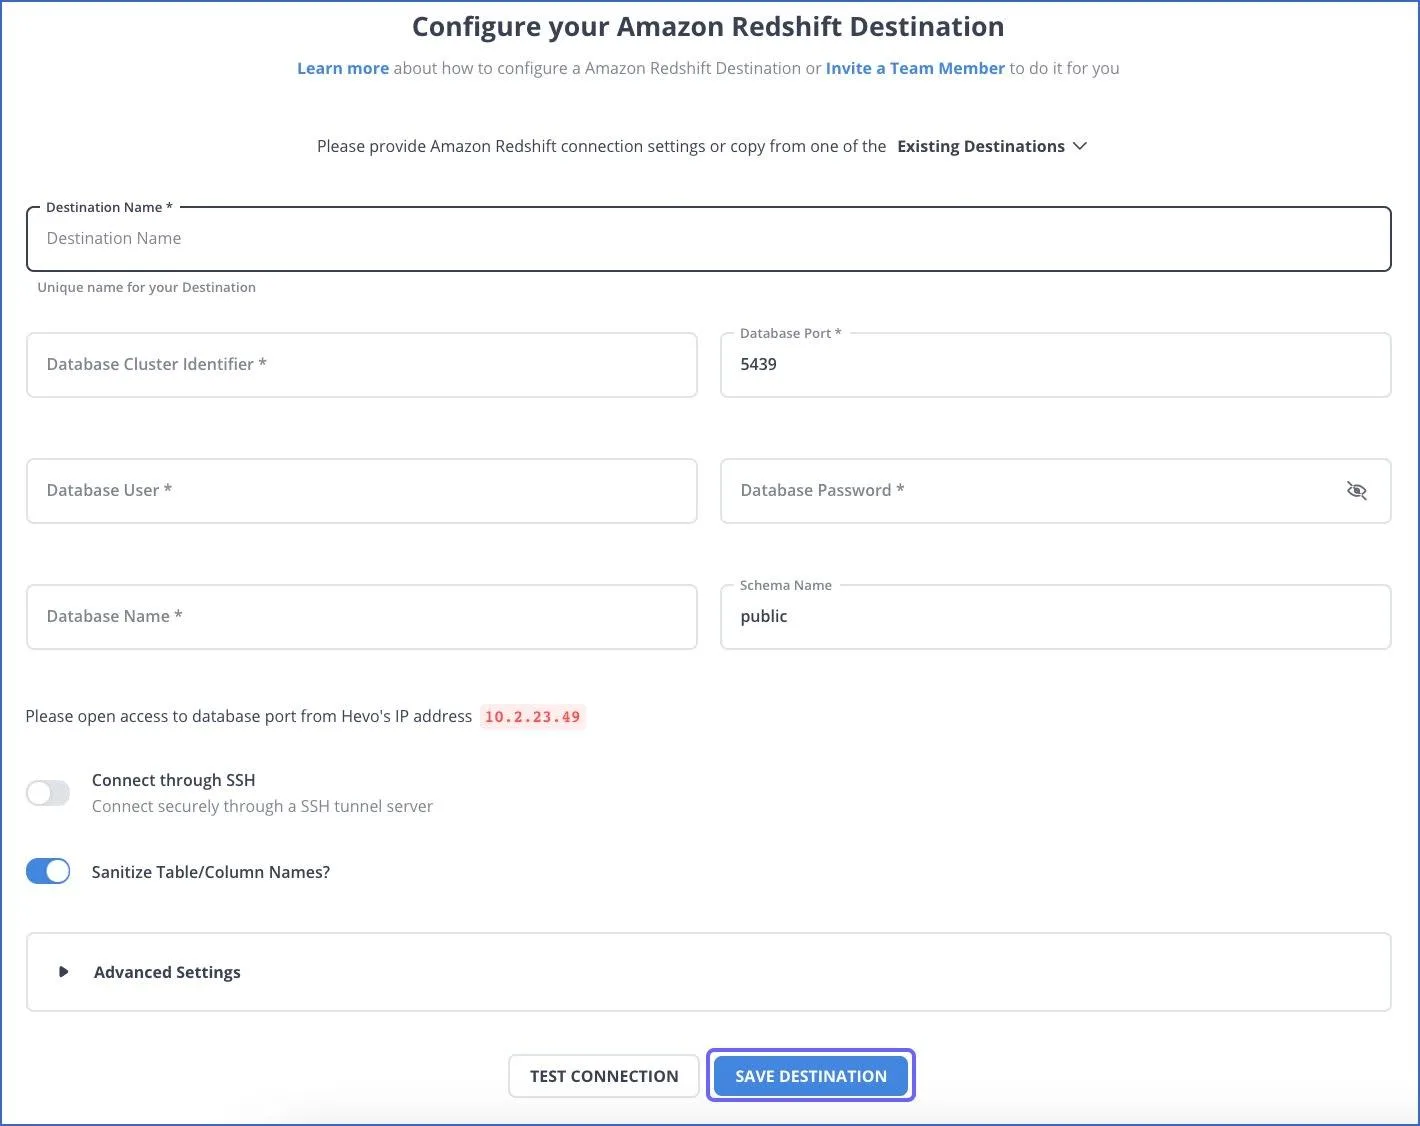Image resolution: width=1420 pixels, height=1126 pixels.
Task: Click the Database User field
Action: (362, 490)
